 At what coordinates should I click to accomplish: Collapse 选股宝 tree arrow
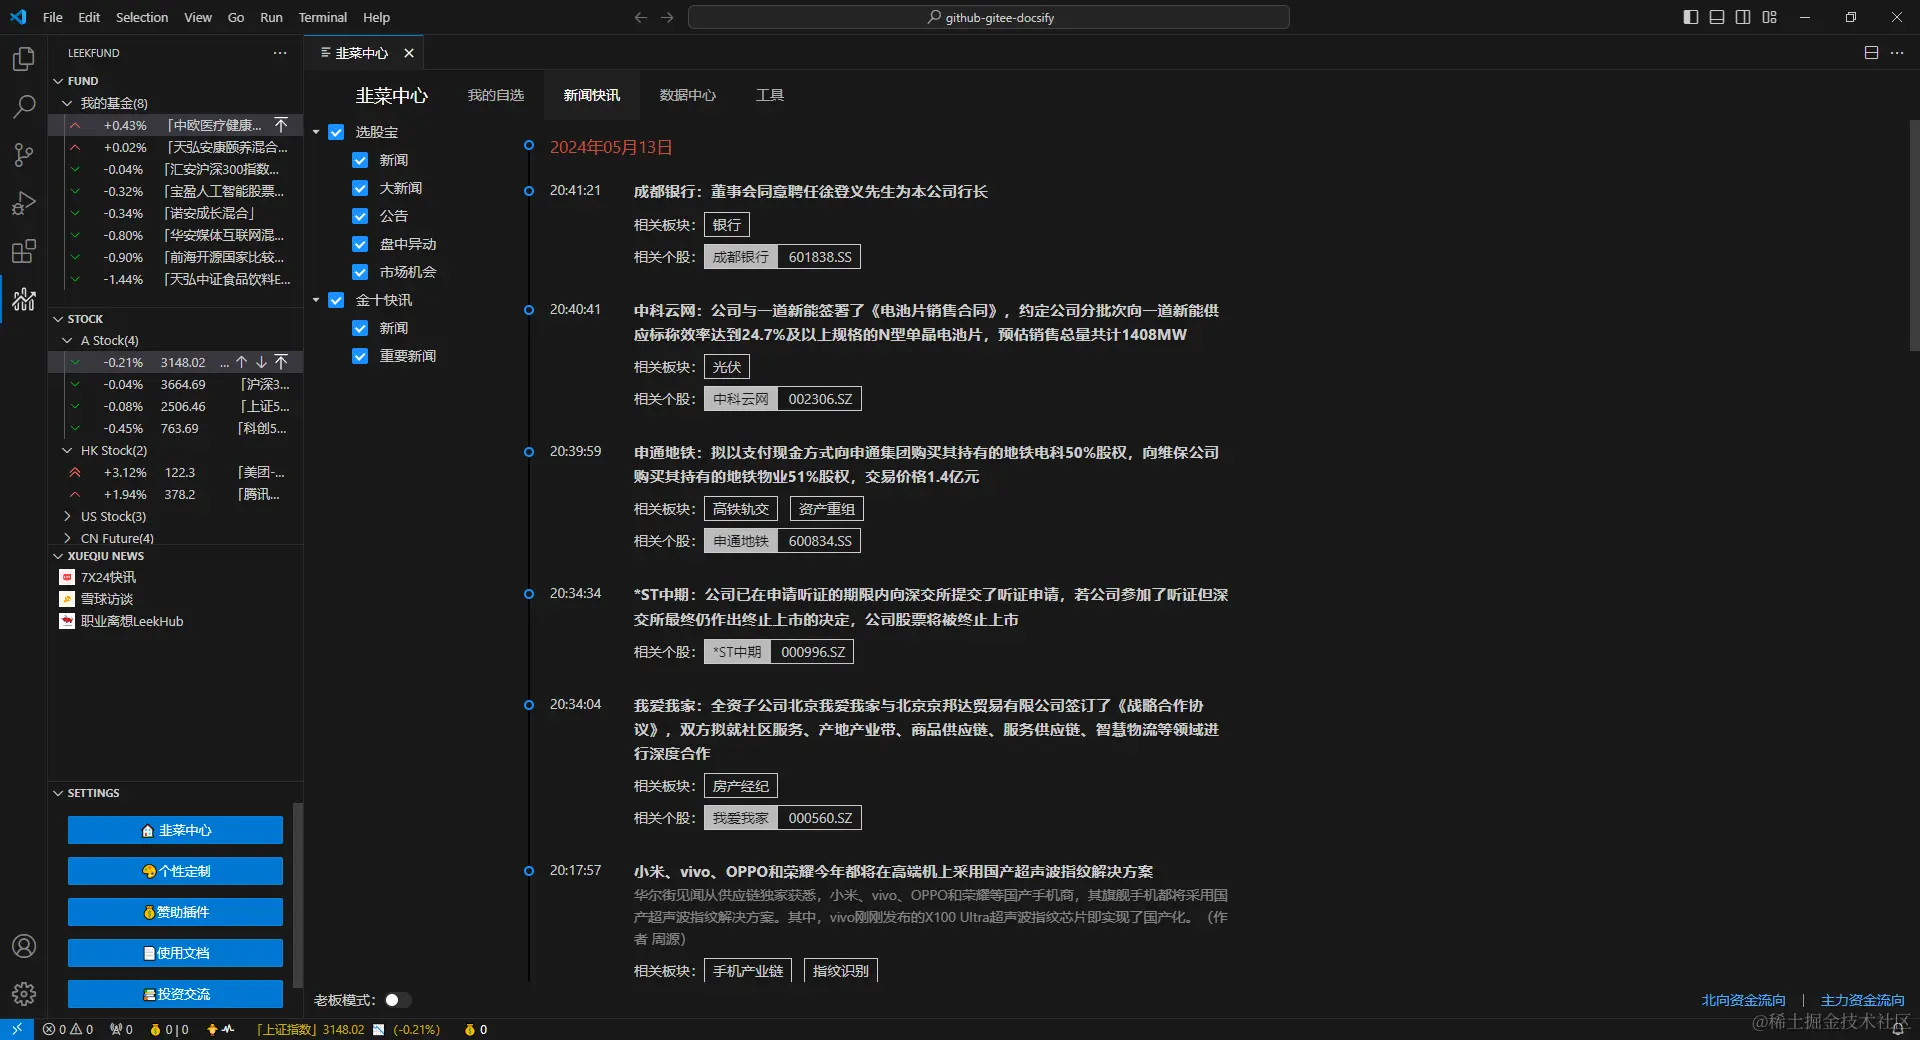[316, 132]
